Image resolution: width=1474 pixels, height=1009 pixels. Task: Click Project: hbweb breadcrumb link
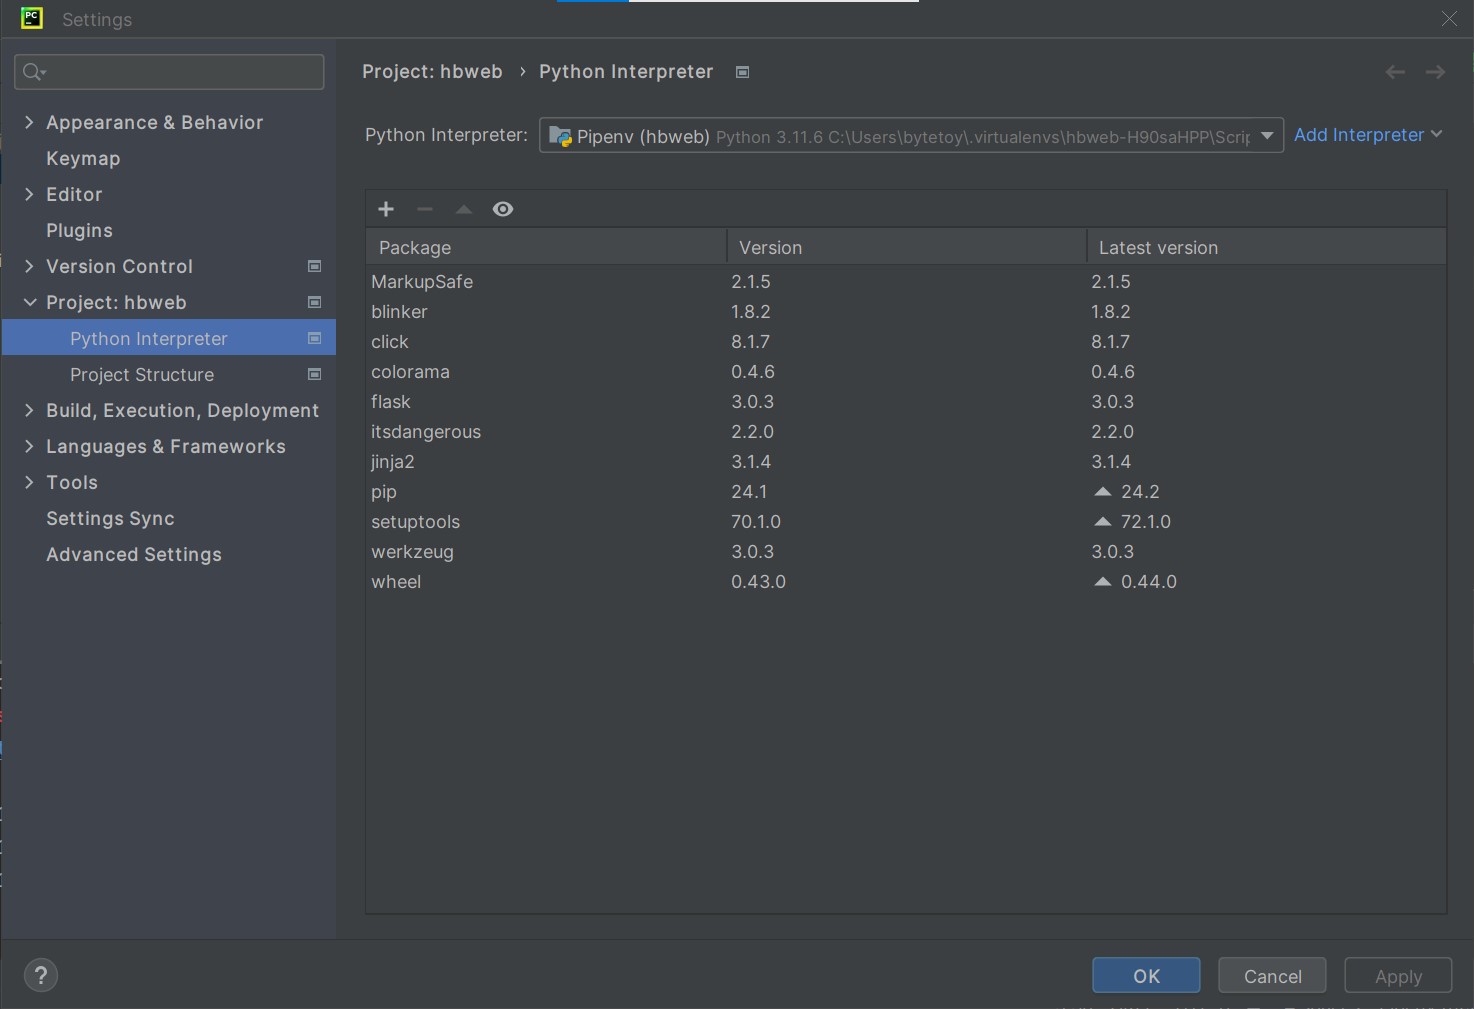click(432, 72)
